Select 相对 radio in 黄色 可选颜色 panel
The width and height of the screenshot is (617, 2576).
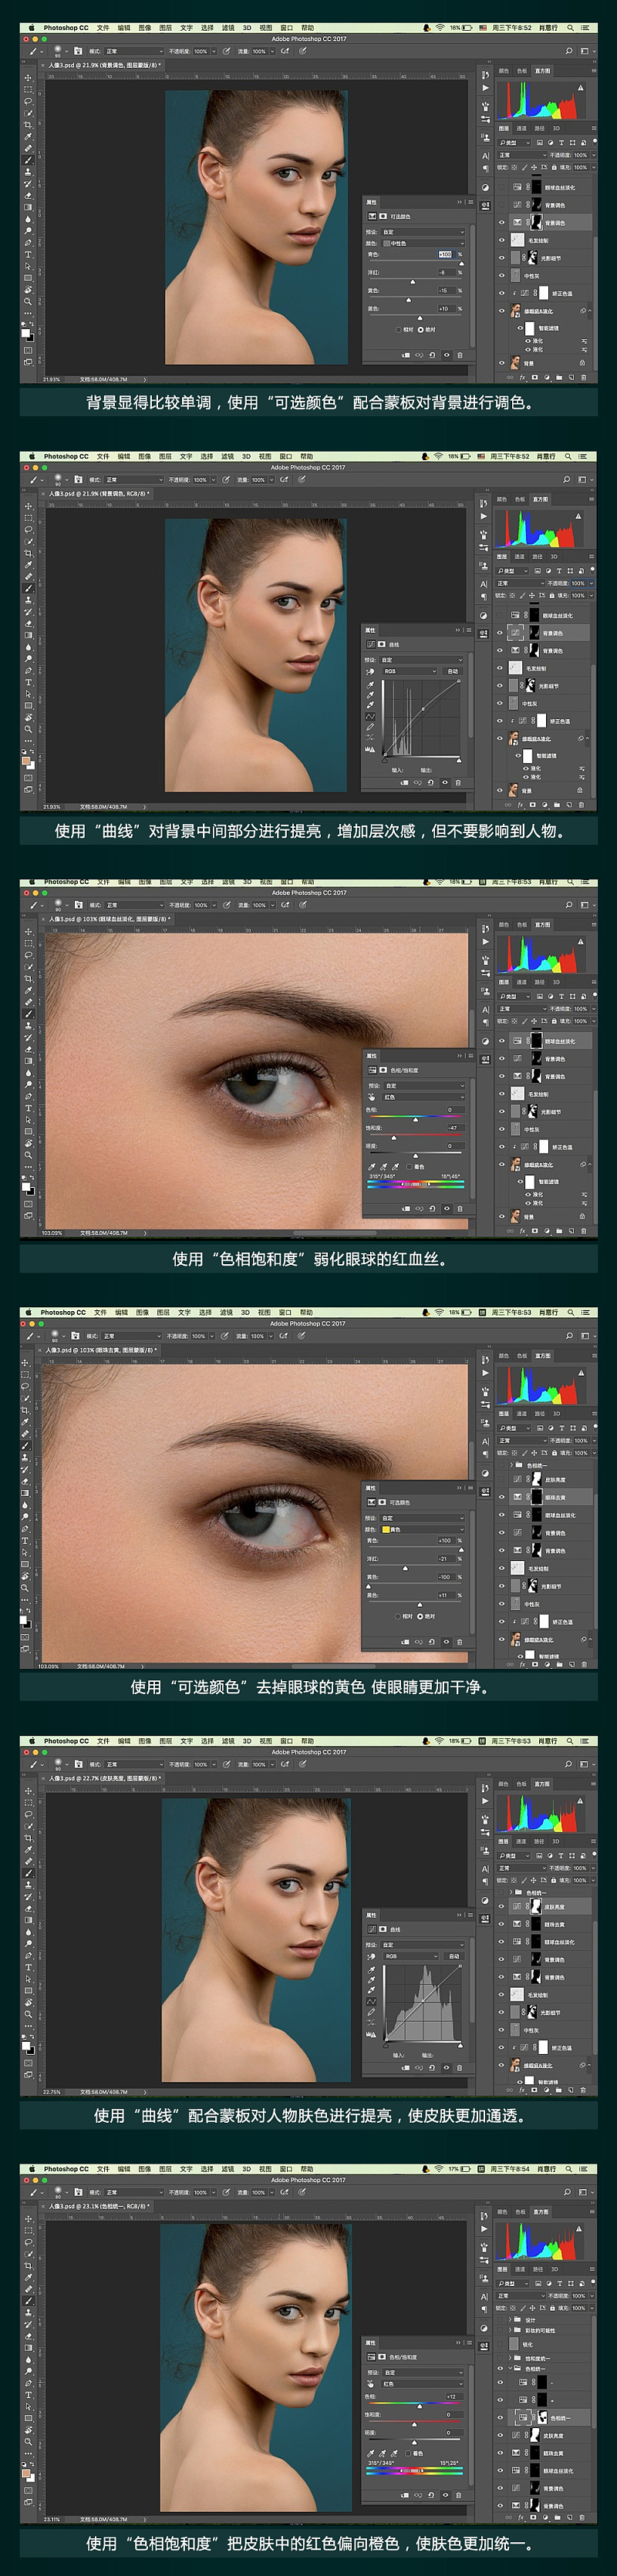(398, 1617)
